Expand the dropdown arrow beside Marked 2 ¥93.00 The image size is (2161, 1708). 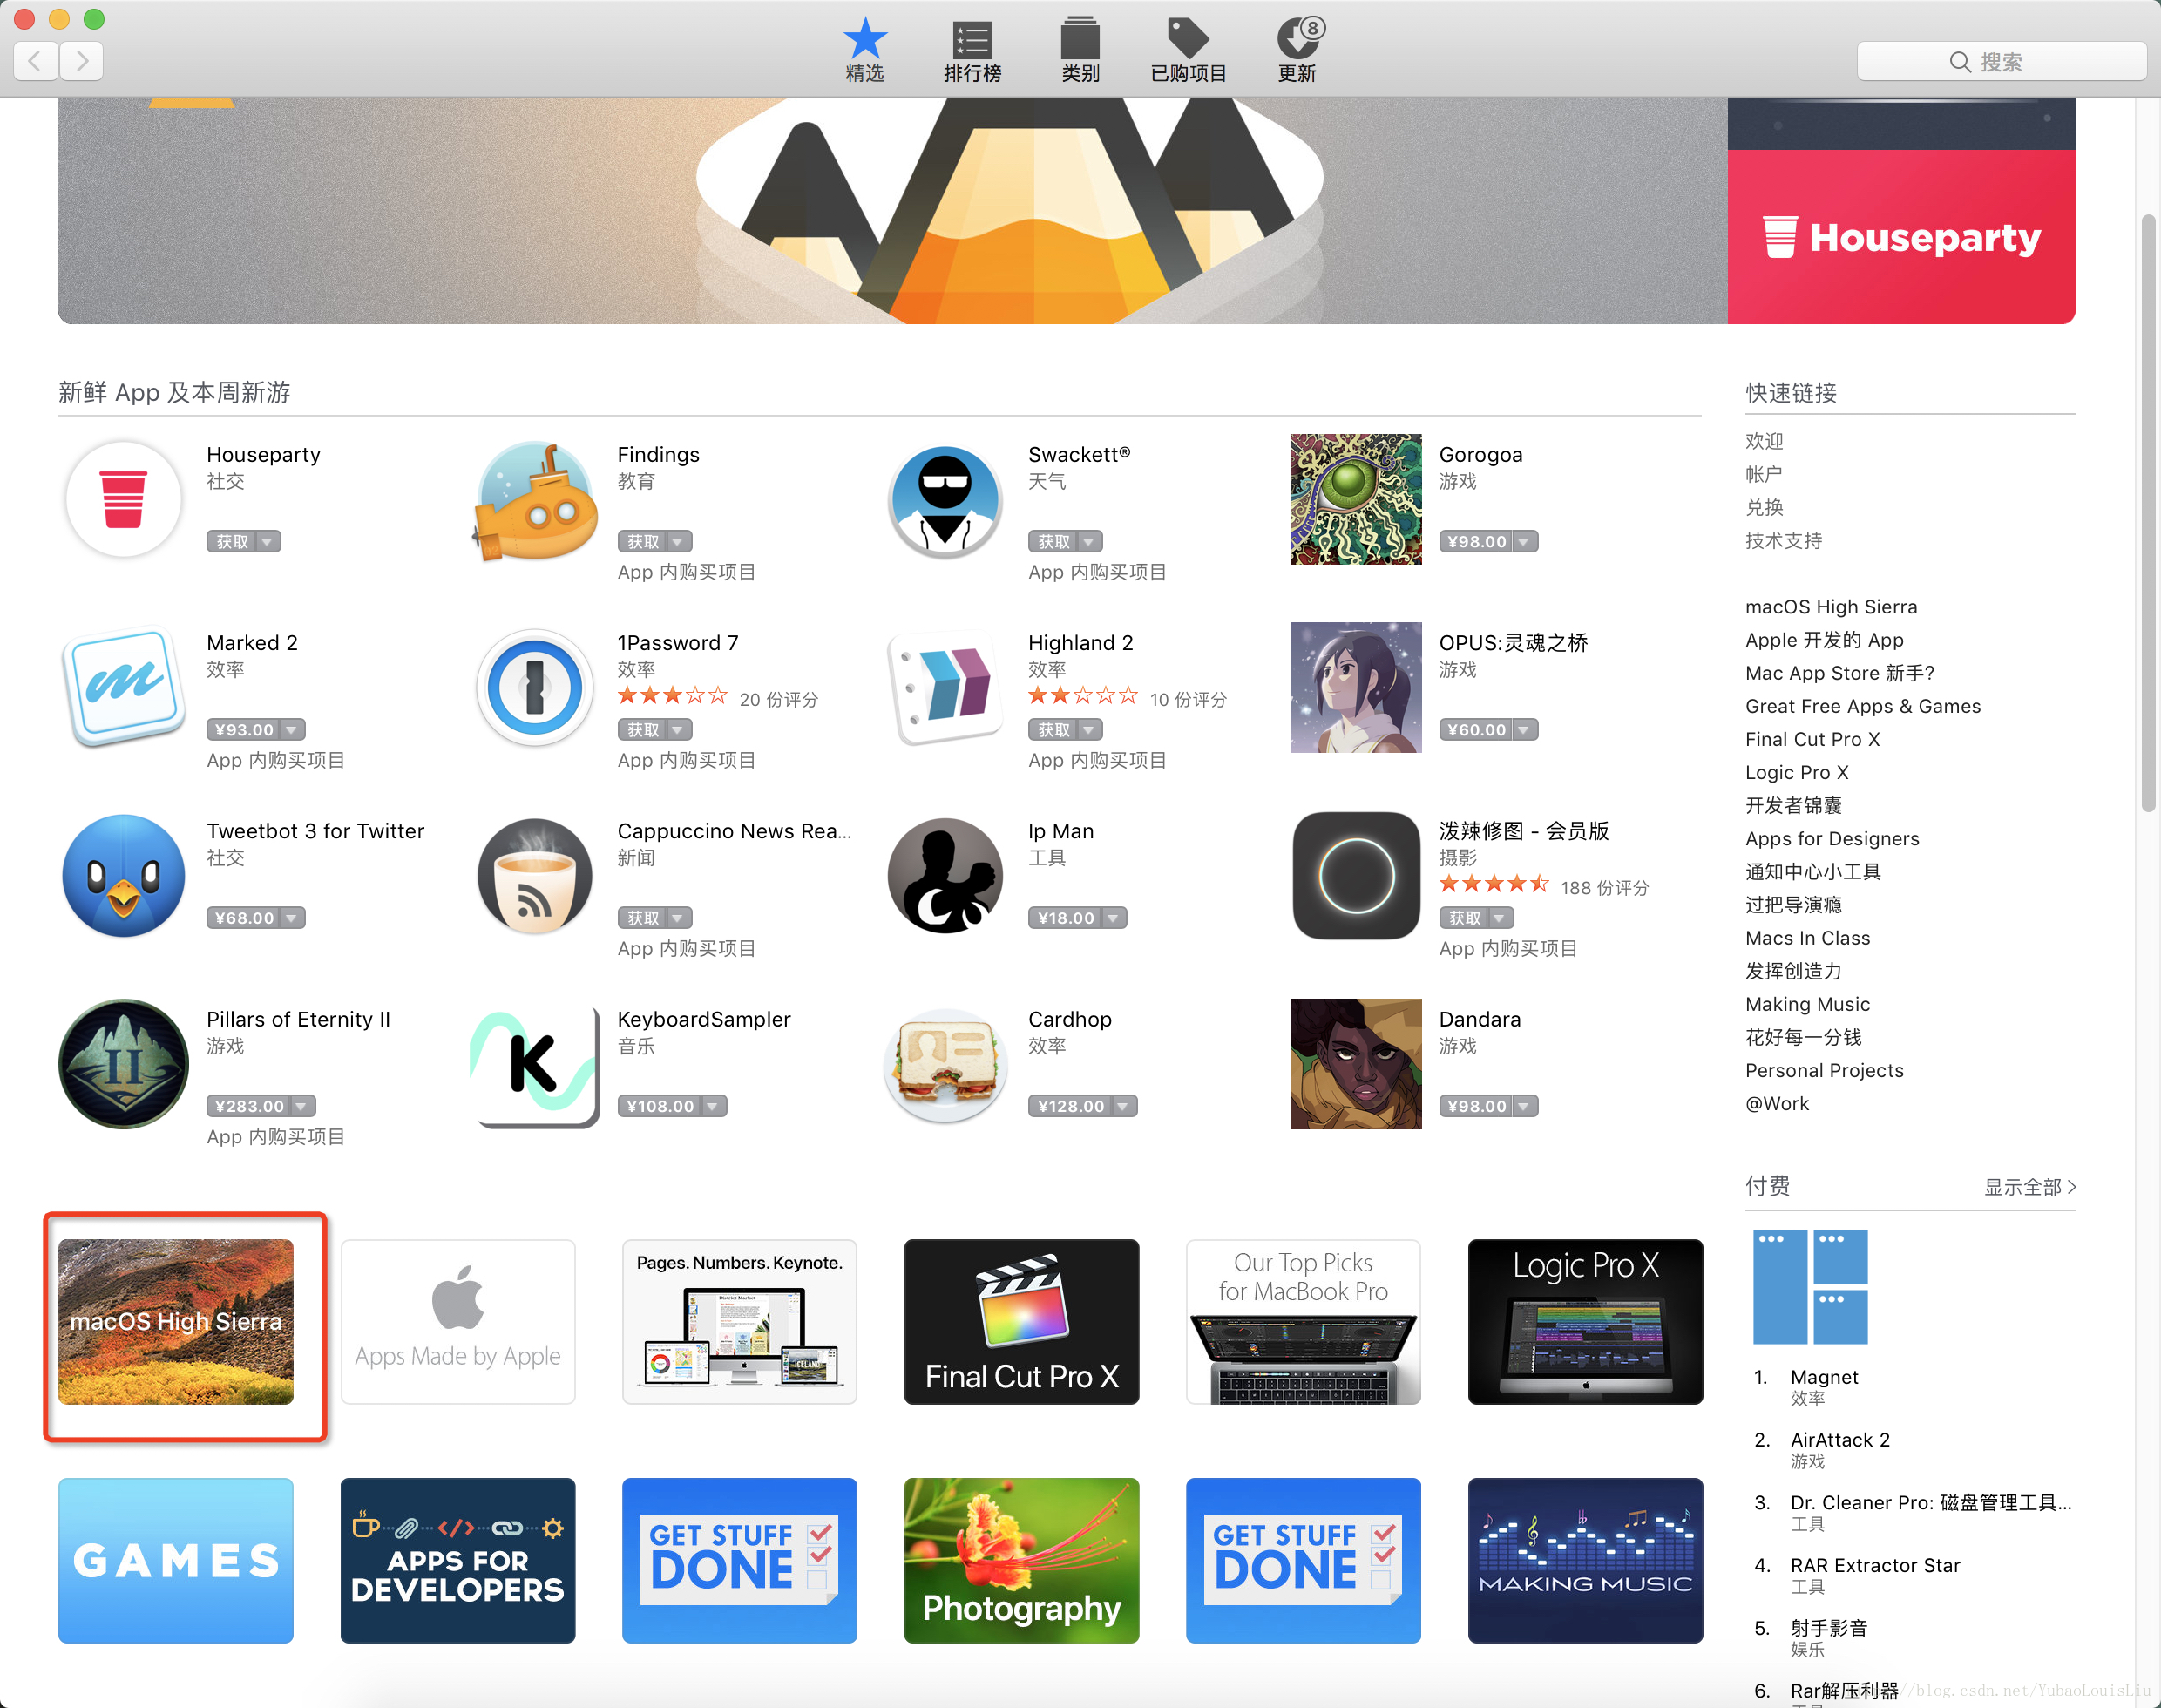click(293, 730)
